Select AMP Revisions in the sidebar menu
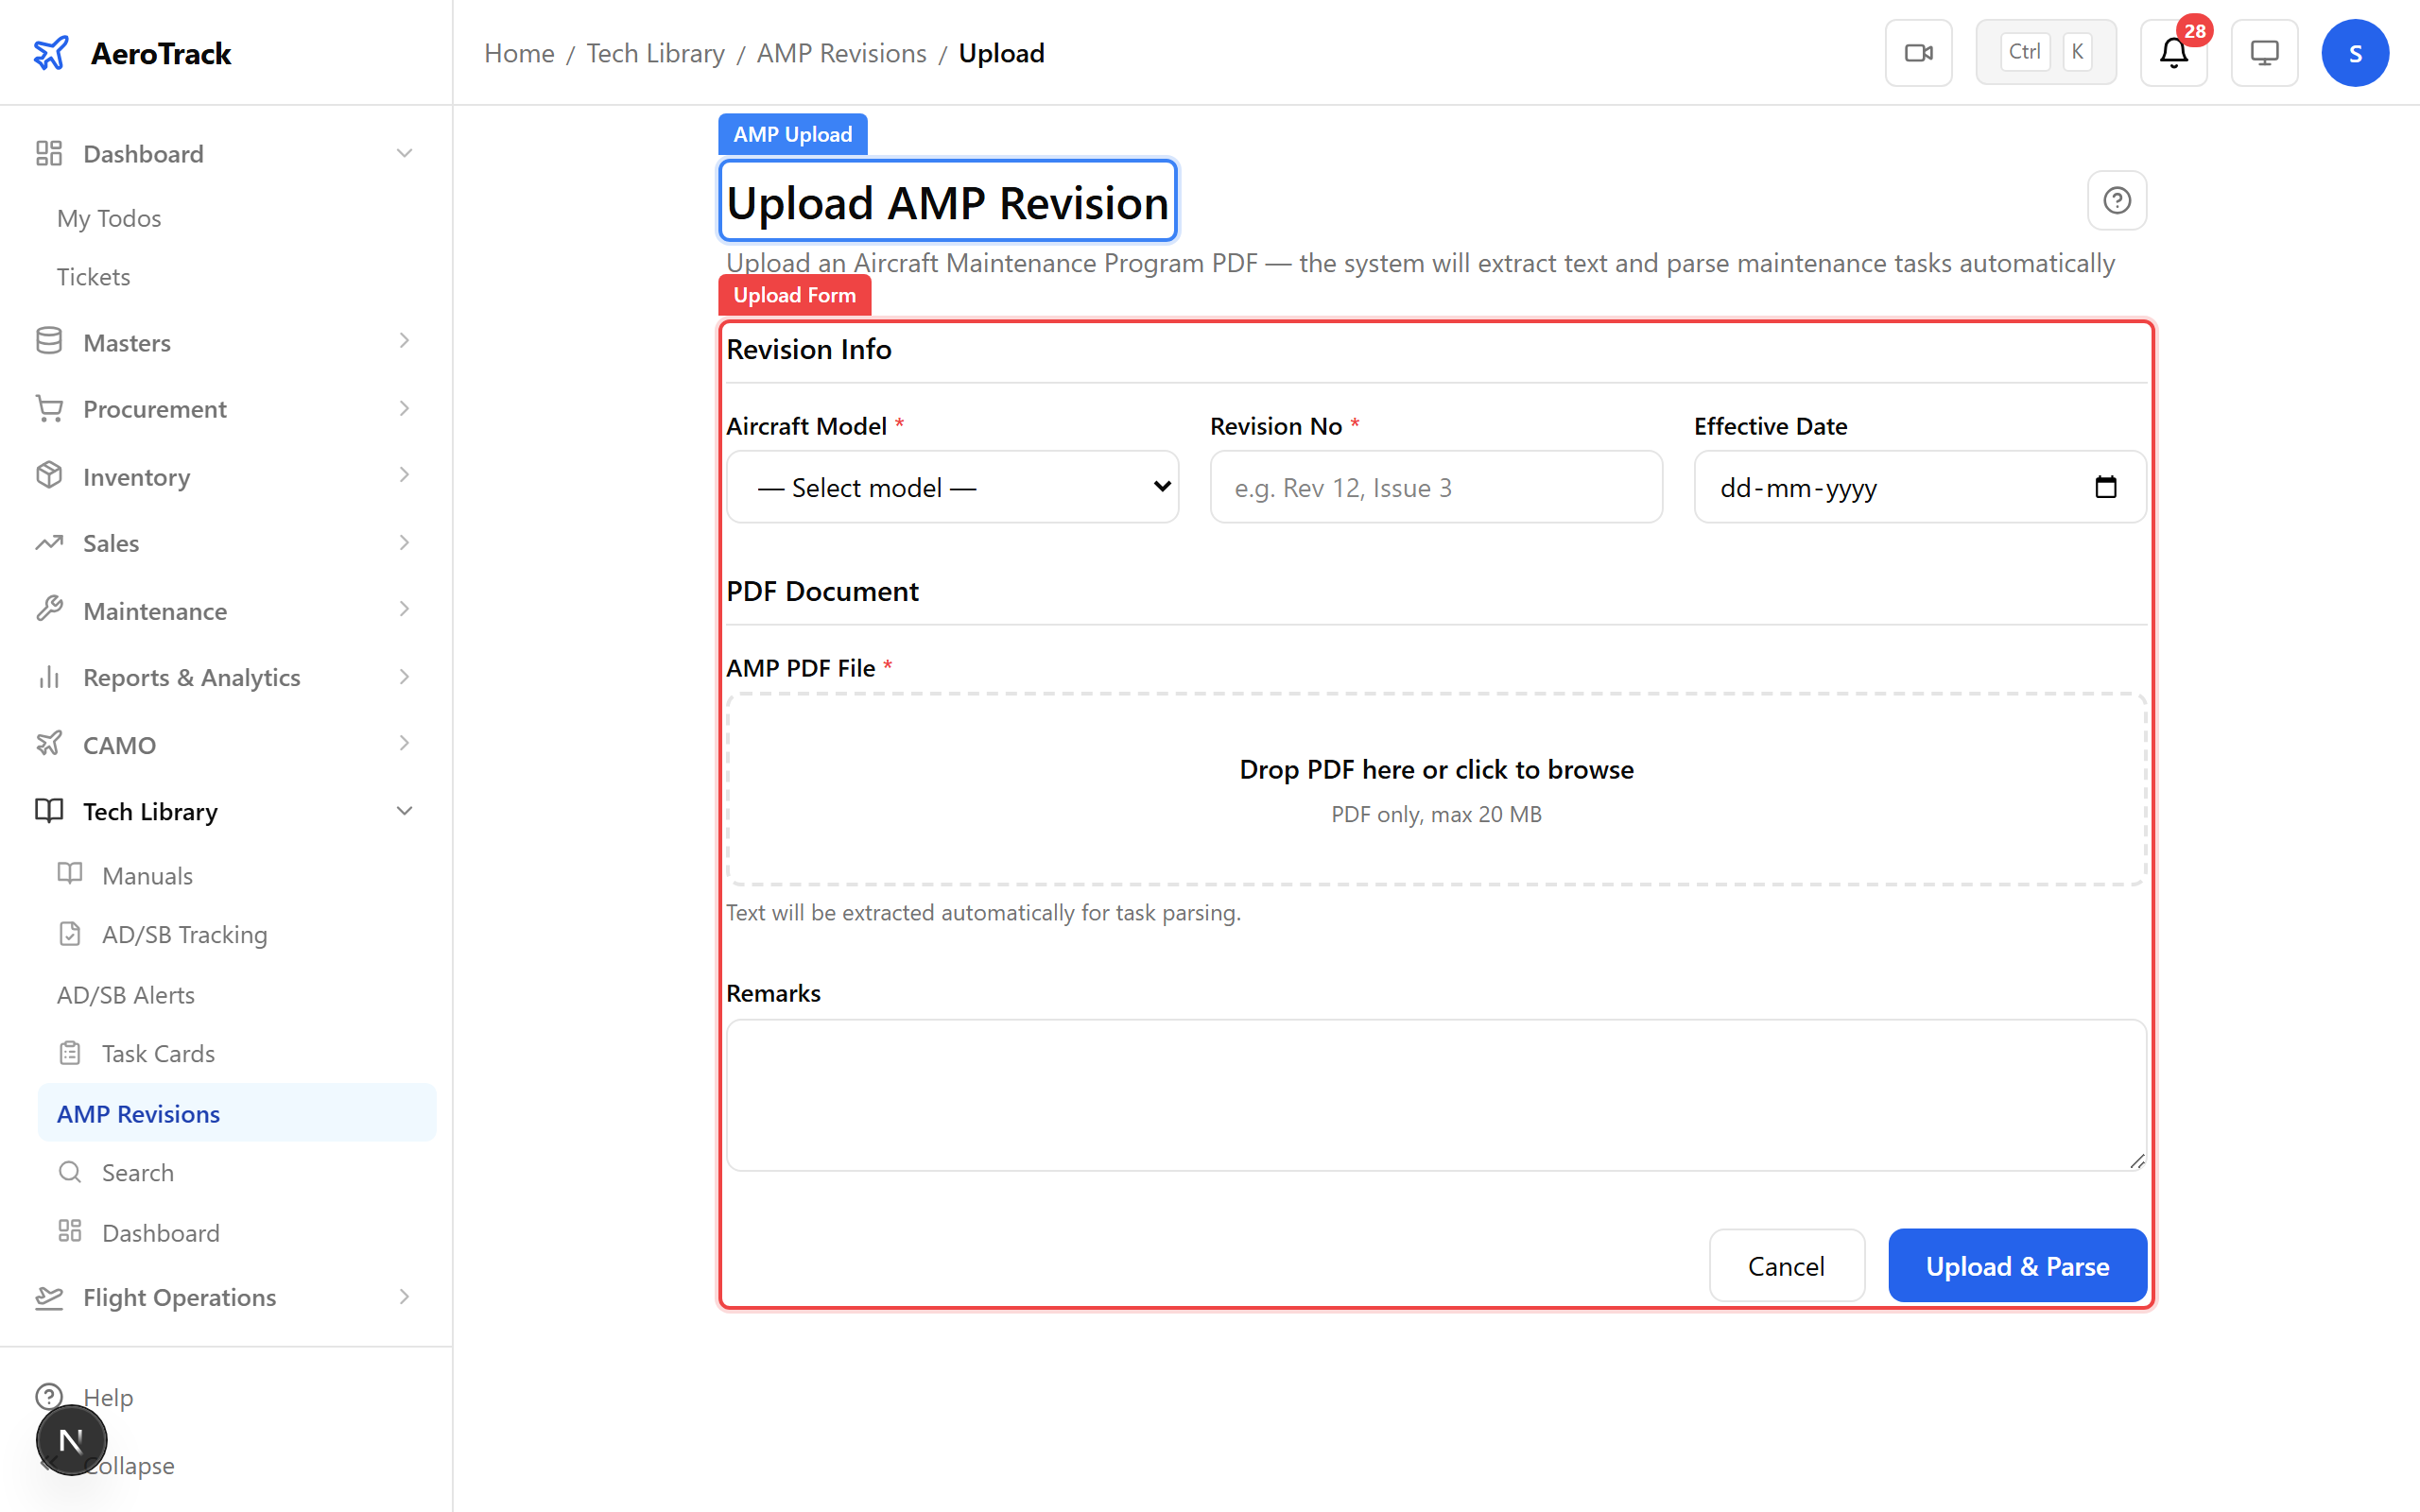This screenshot has height=1512, width=2420. [138, 1113]
